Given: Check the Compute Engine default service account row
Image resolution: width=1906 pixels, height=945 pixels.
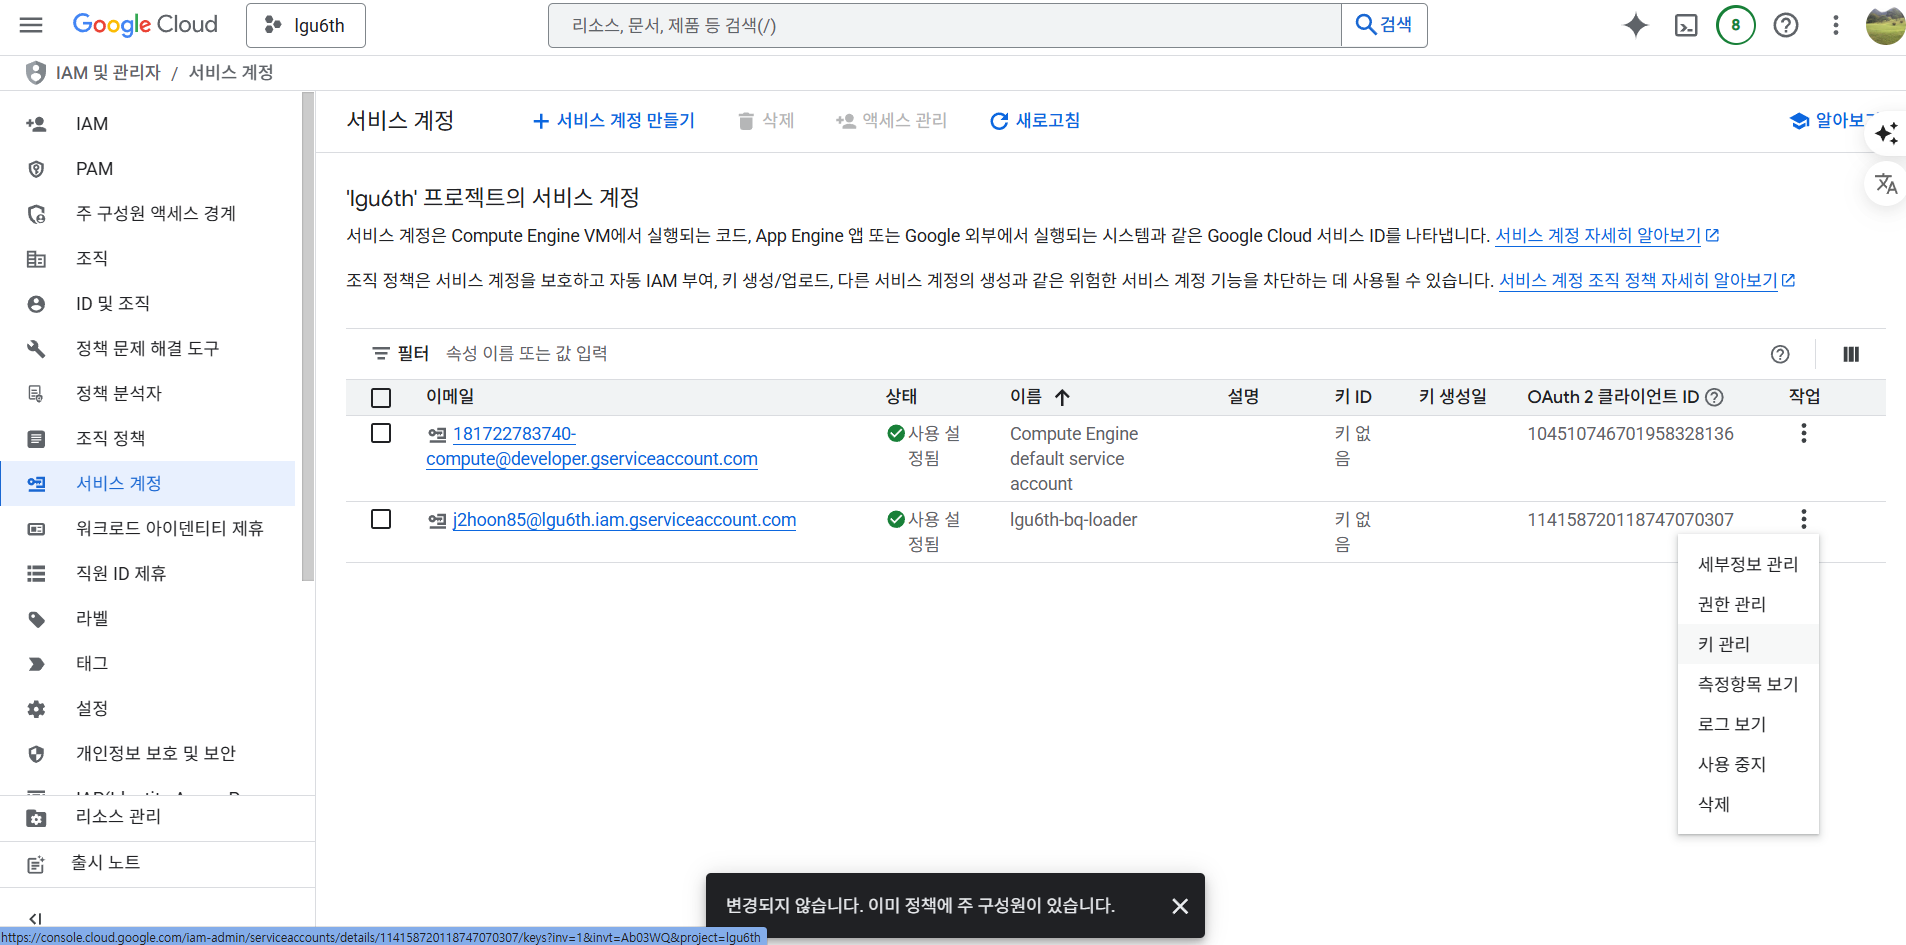Looking at the screenshot, I should coord(381,433).
